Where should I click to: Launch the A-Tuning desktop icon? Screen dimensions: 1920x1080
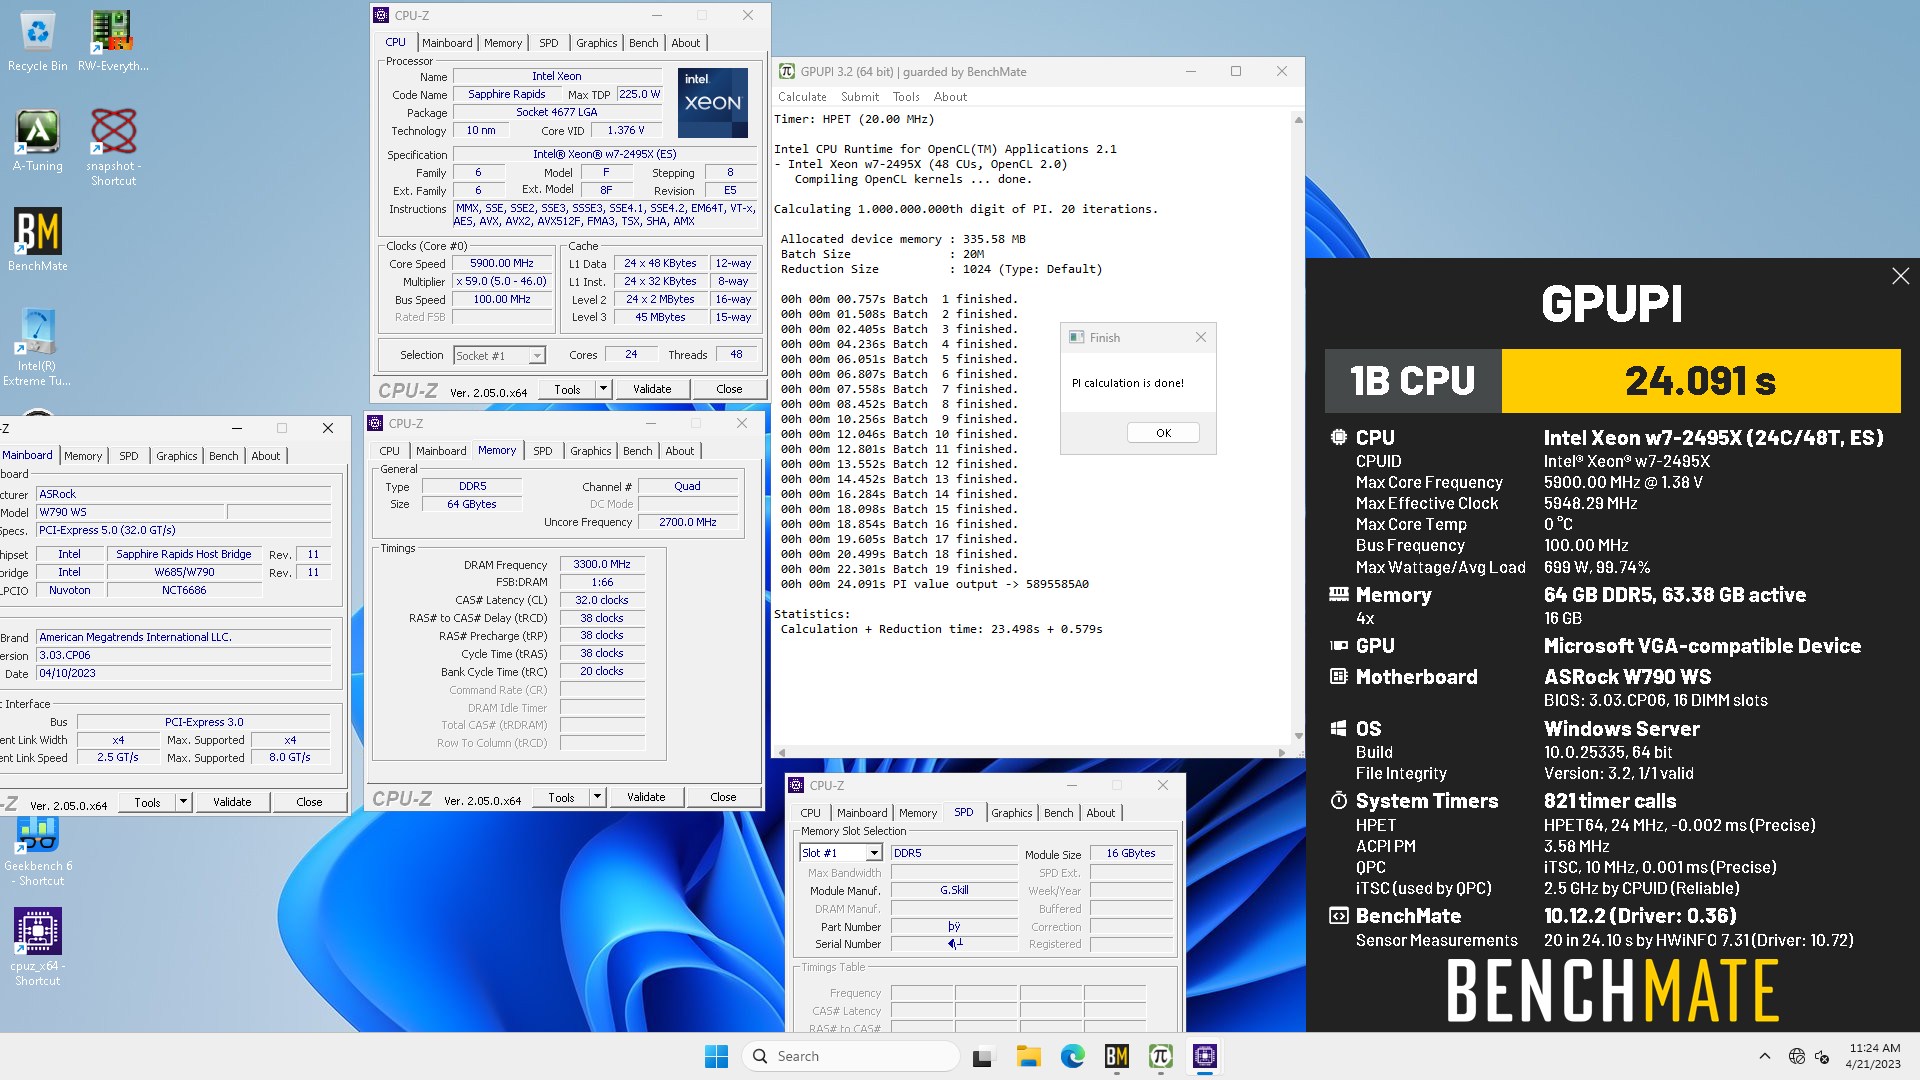point(38,140)
